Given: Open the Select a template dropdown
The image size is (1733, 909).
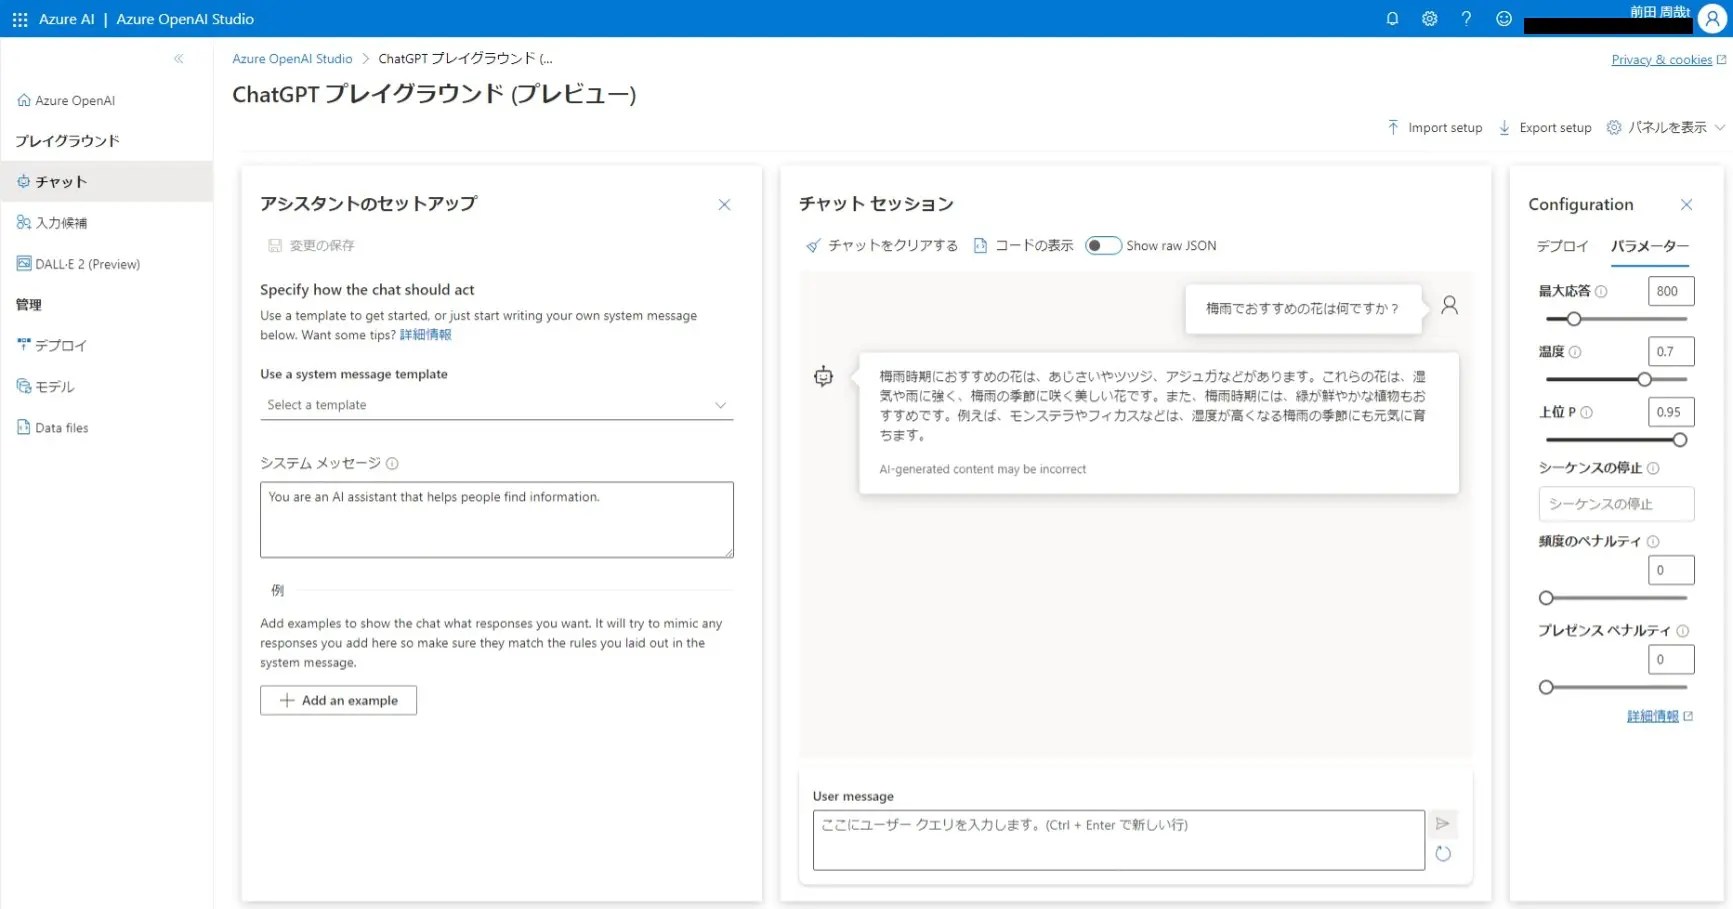Looking at the screenshot, I should pyautogui.click(x=497, y=404).
